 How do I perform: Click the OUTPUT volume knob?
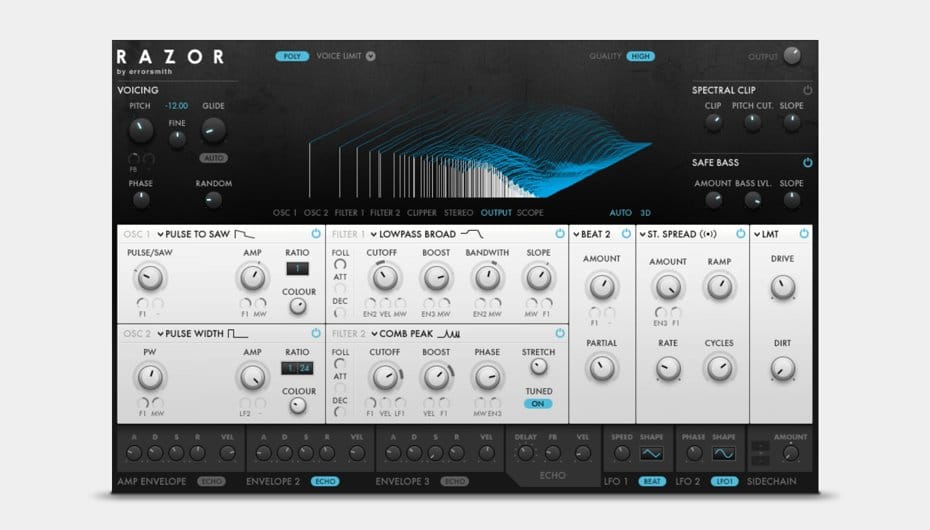point(792,56)
